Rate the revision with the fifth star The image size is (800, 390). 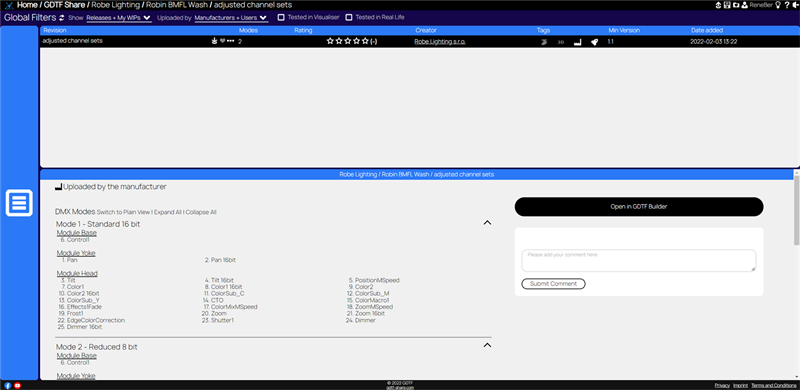pos(365,41)
